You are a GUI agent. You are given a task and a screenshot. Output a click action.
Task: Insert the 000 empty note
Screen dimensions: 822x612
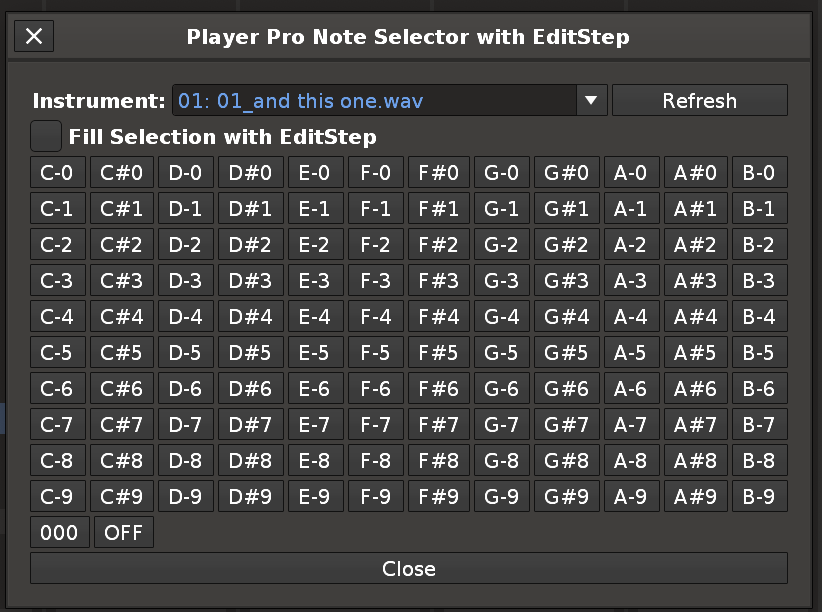[x=59, y=533]
